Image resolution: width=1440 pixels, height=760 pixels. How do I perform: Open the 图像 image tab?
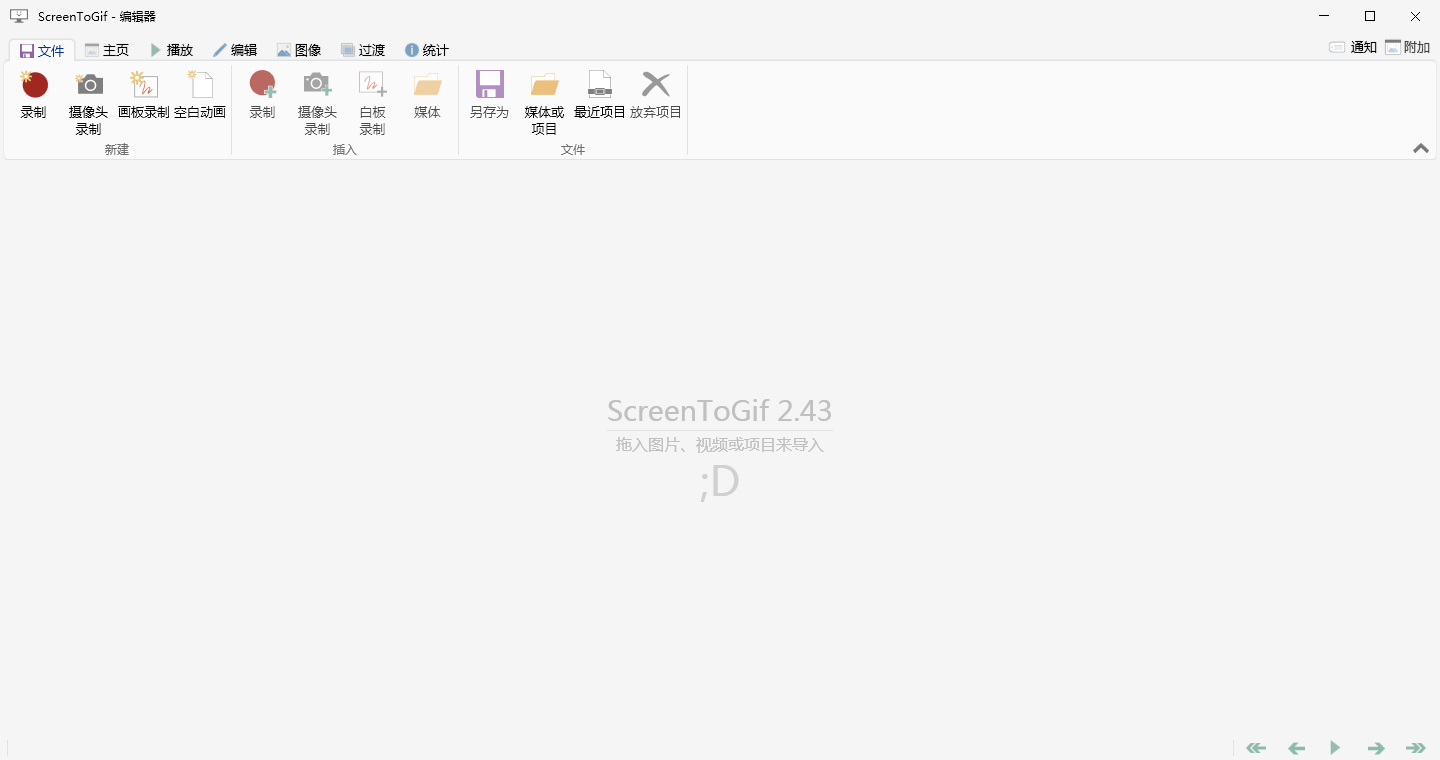[x=299, y=50]
